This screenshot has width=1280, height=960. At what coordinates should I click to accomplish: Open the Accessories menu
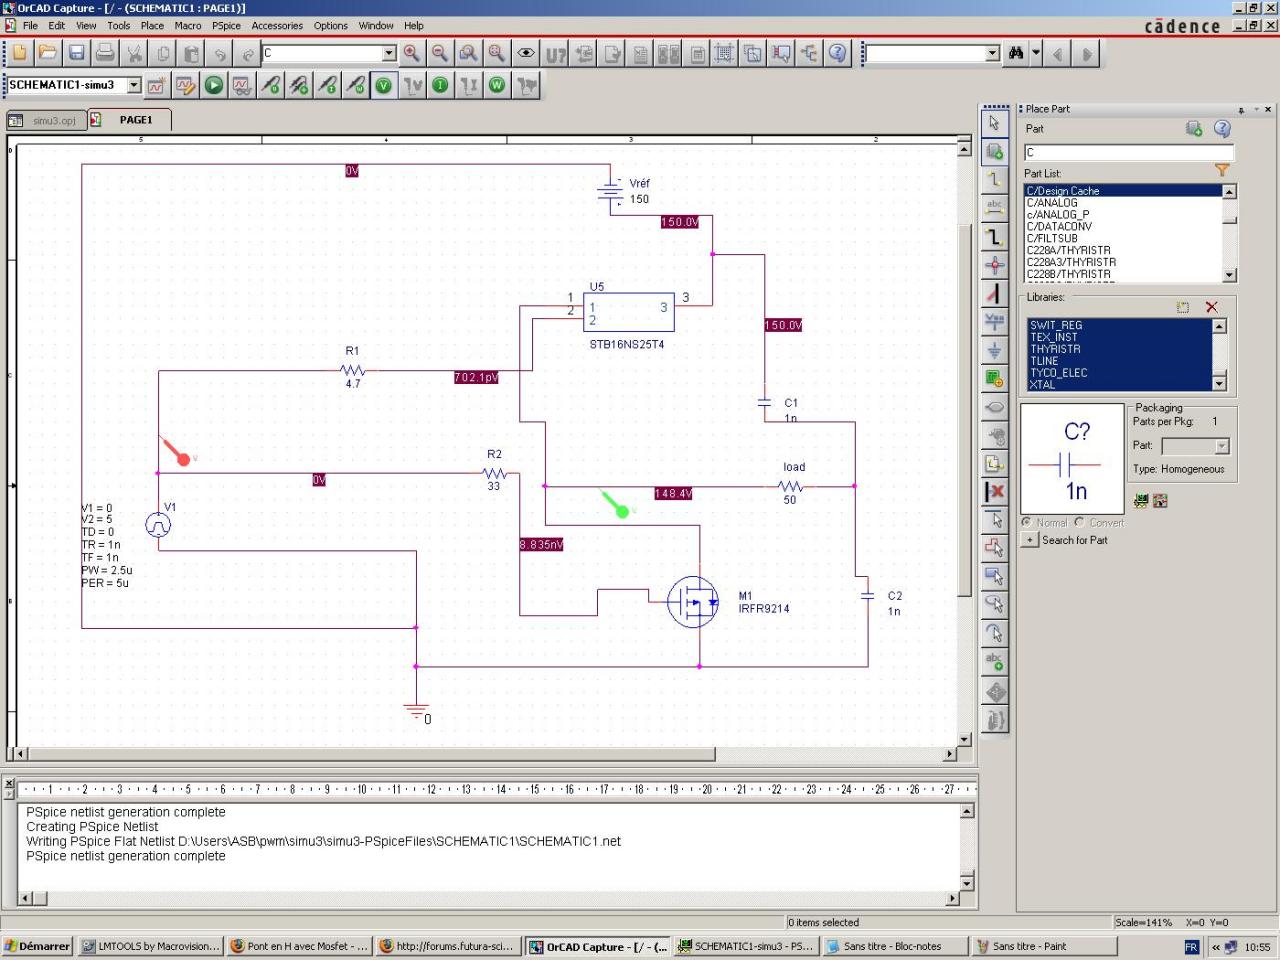click(x=277, y=26)
